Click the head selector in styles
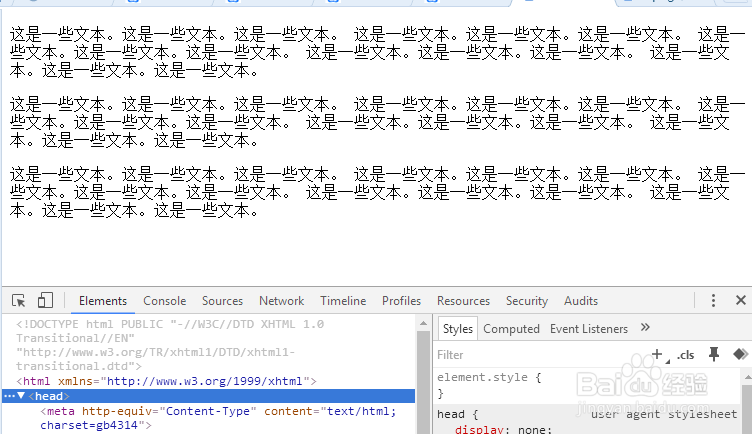This screenshot has width=752, height=434. coord(450,414)
